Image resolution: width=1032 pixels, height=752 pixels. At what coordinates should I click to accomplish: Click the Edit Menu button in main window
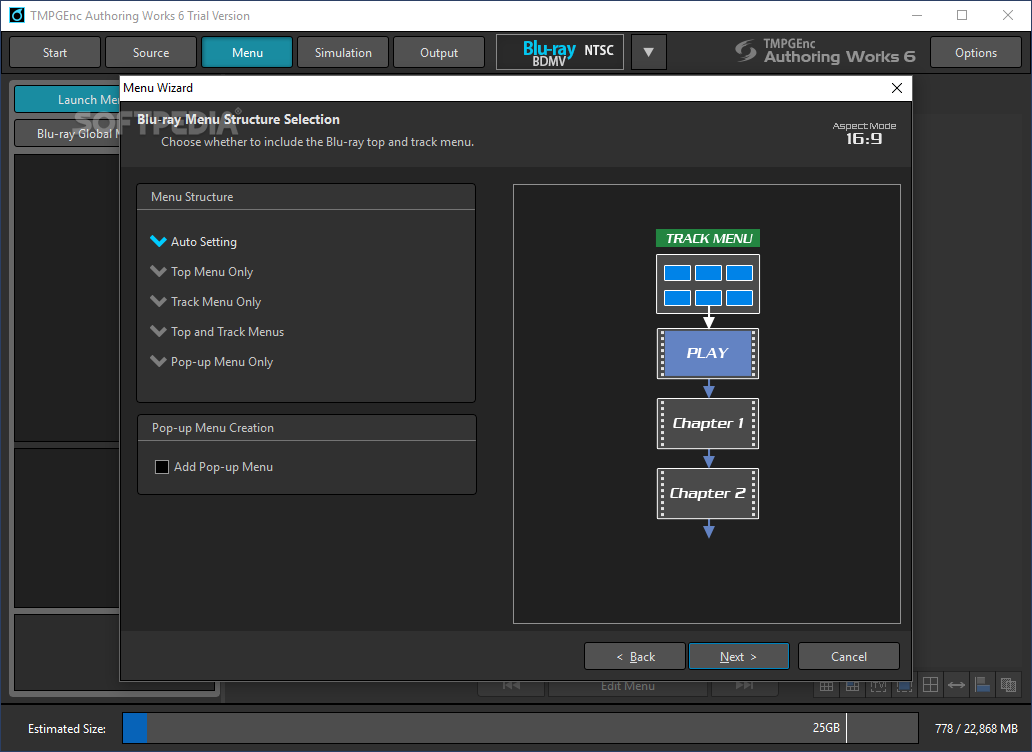pyautogui.click(x=627, y=686)
